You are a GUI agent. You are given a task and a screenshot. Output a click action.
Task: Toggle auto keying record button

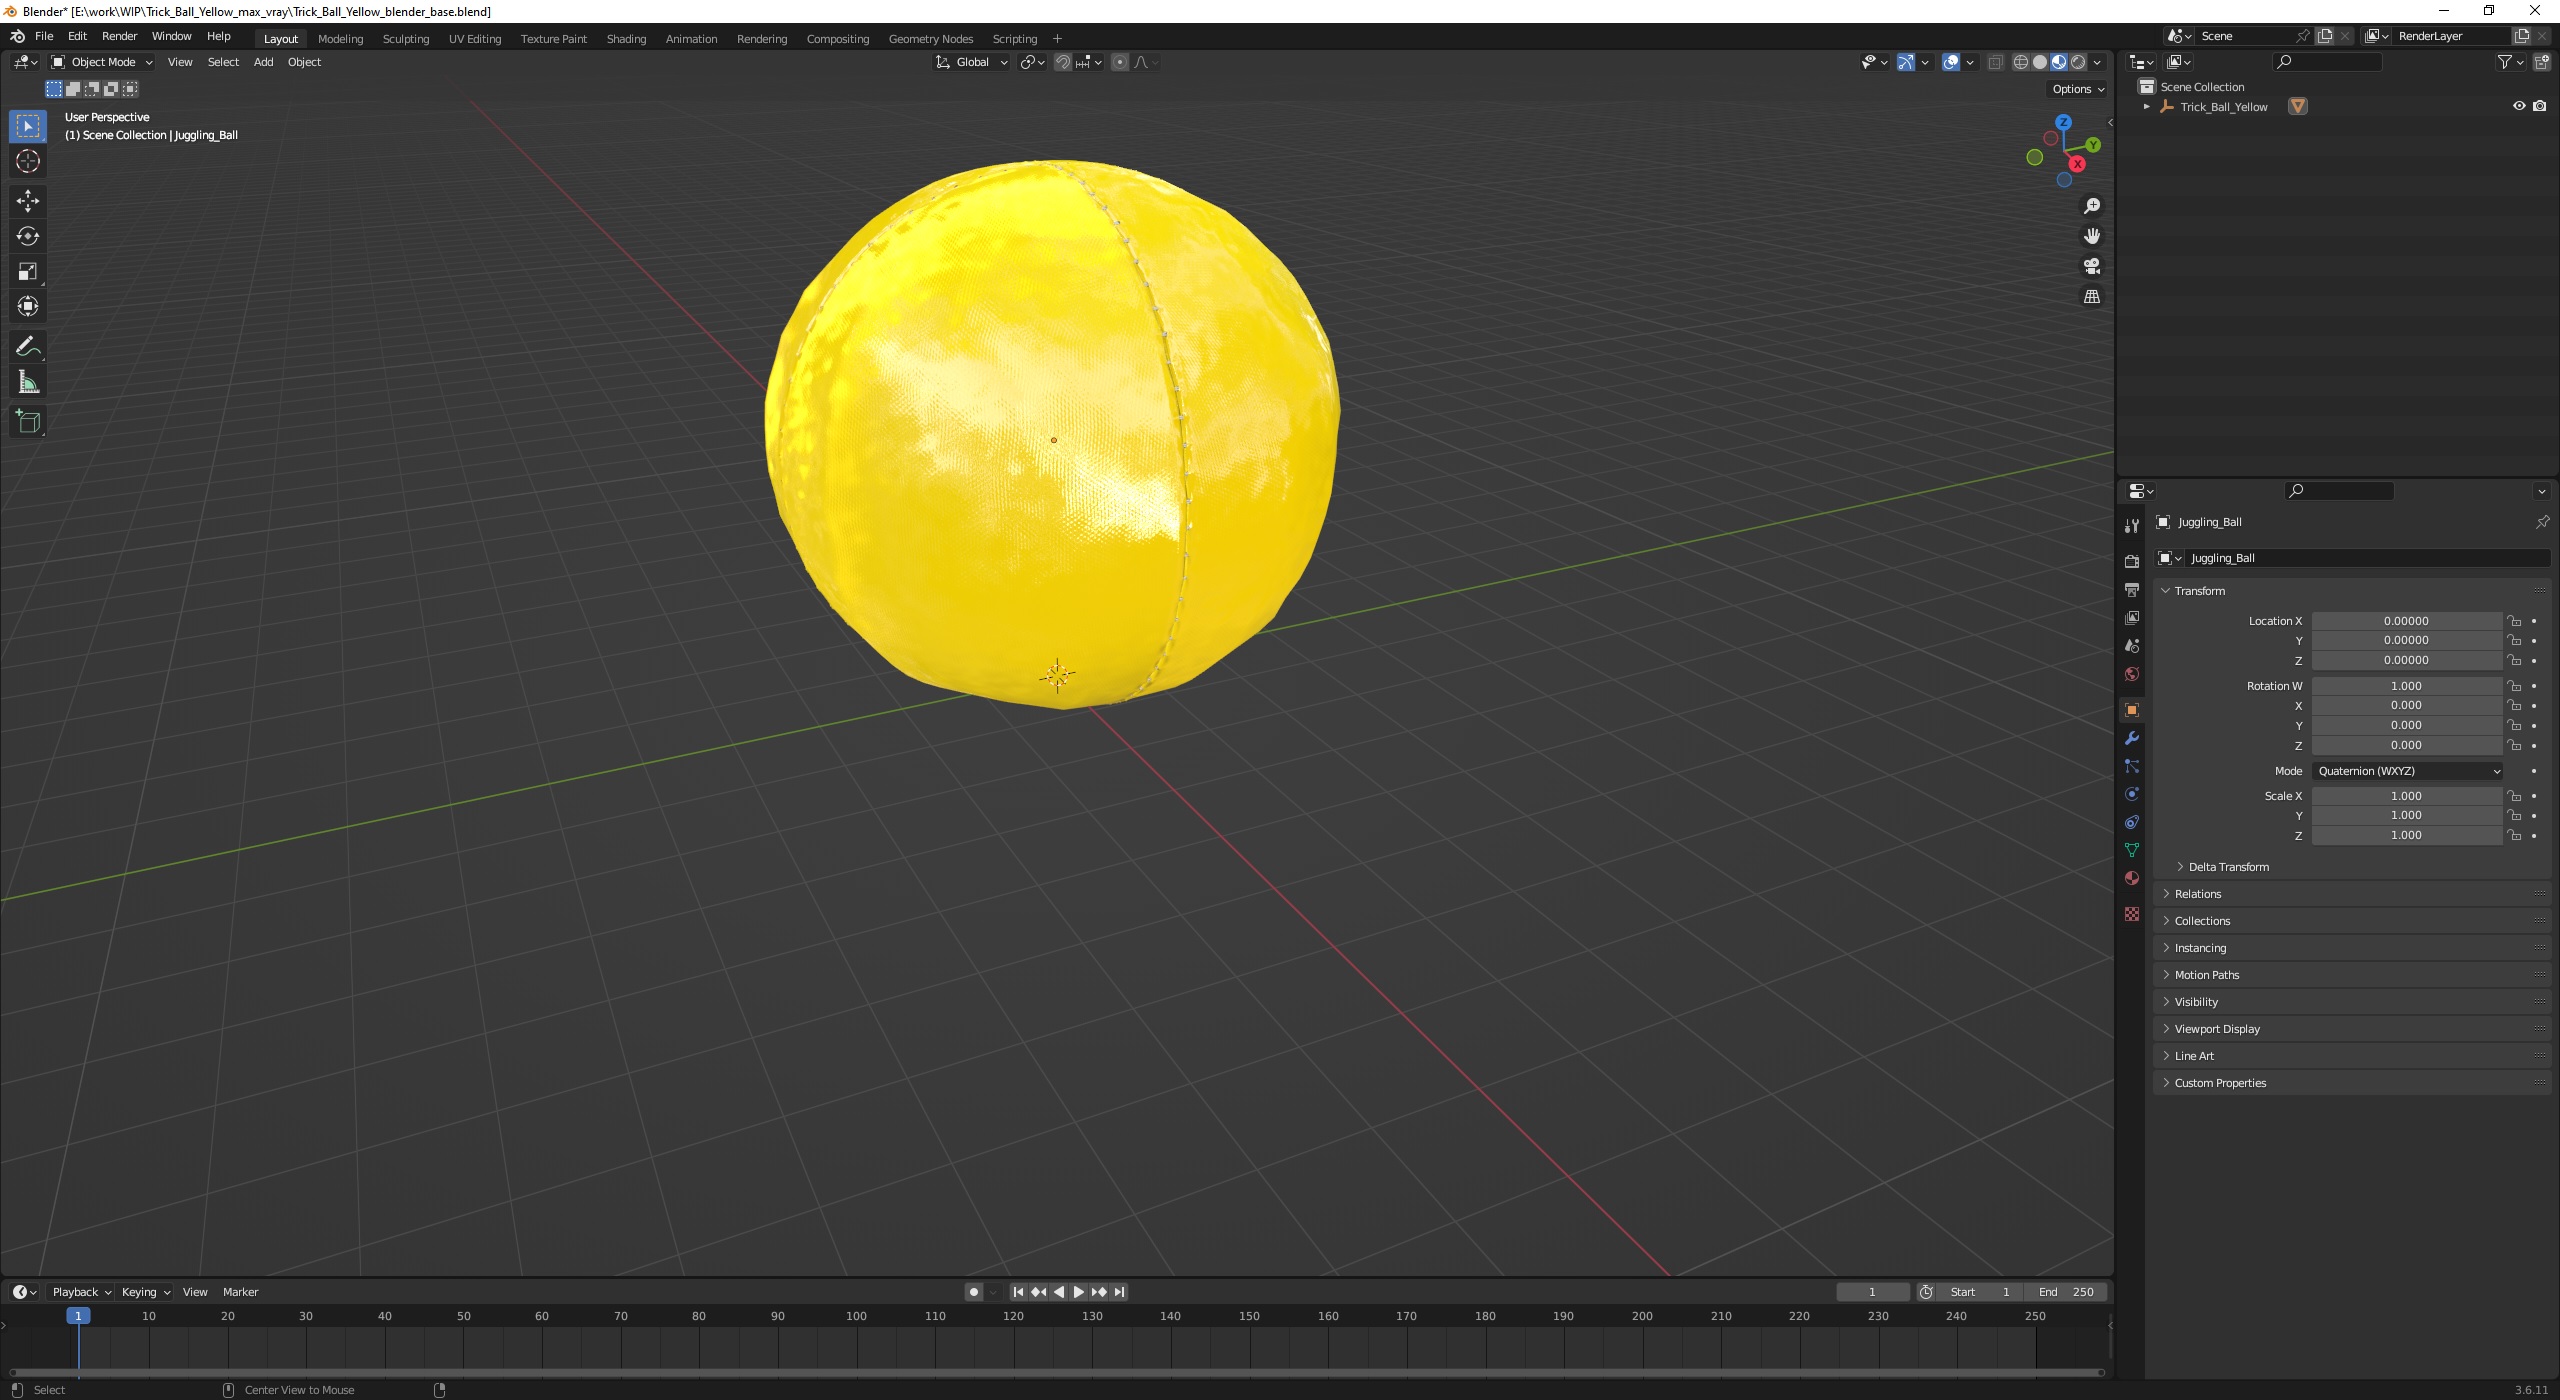[974, 1292]
